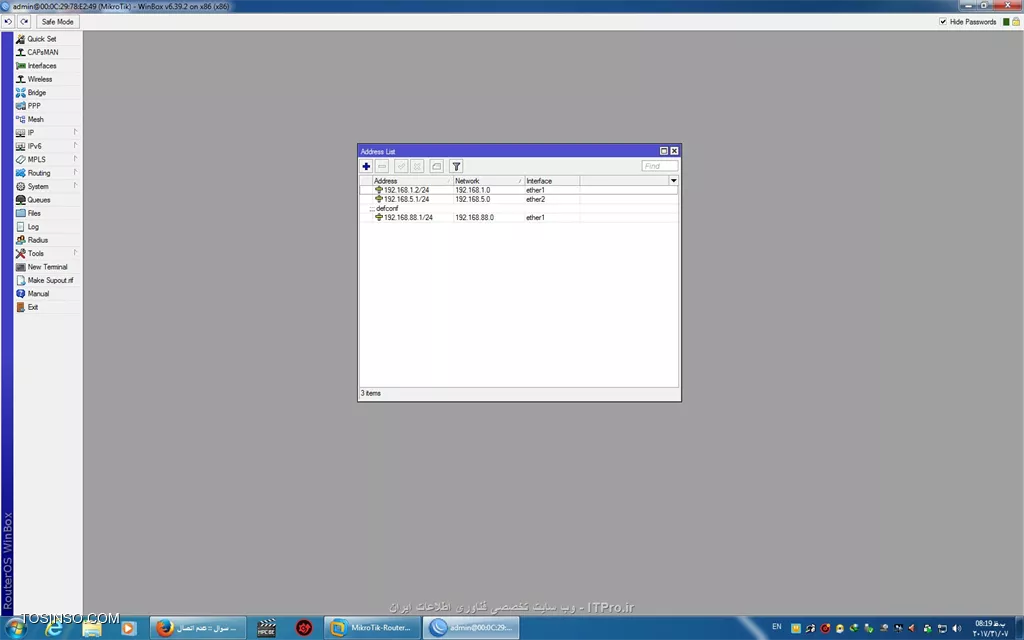Click the Filter funnel icon in Address List
Screen dimensions: 1024x640
click(x=456, y=166)
